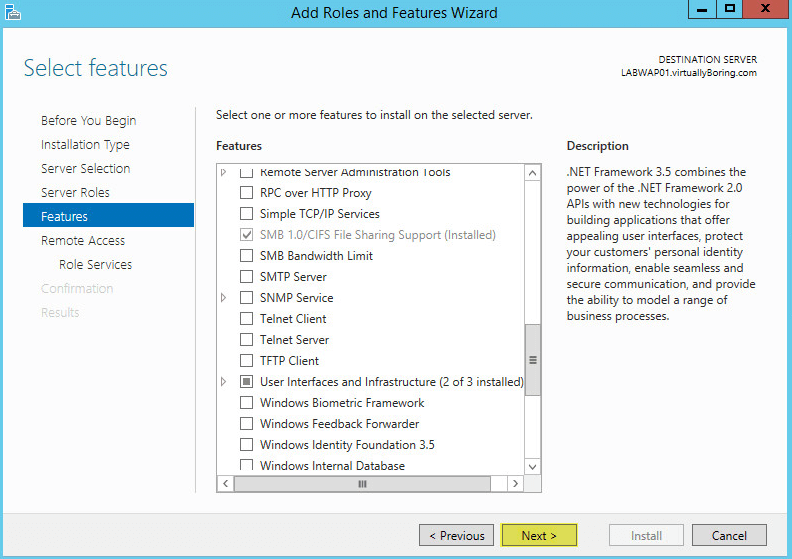The width and height of the screenshot is (792, 559).
Task: Close the wizard with the red X
Action: [x=765, y=9]
